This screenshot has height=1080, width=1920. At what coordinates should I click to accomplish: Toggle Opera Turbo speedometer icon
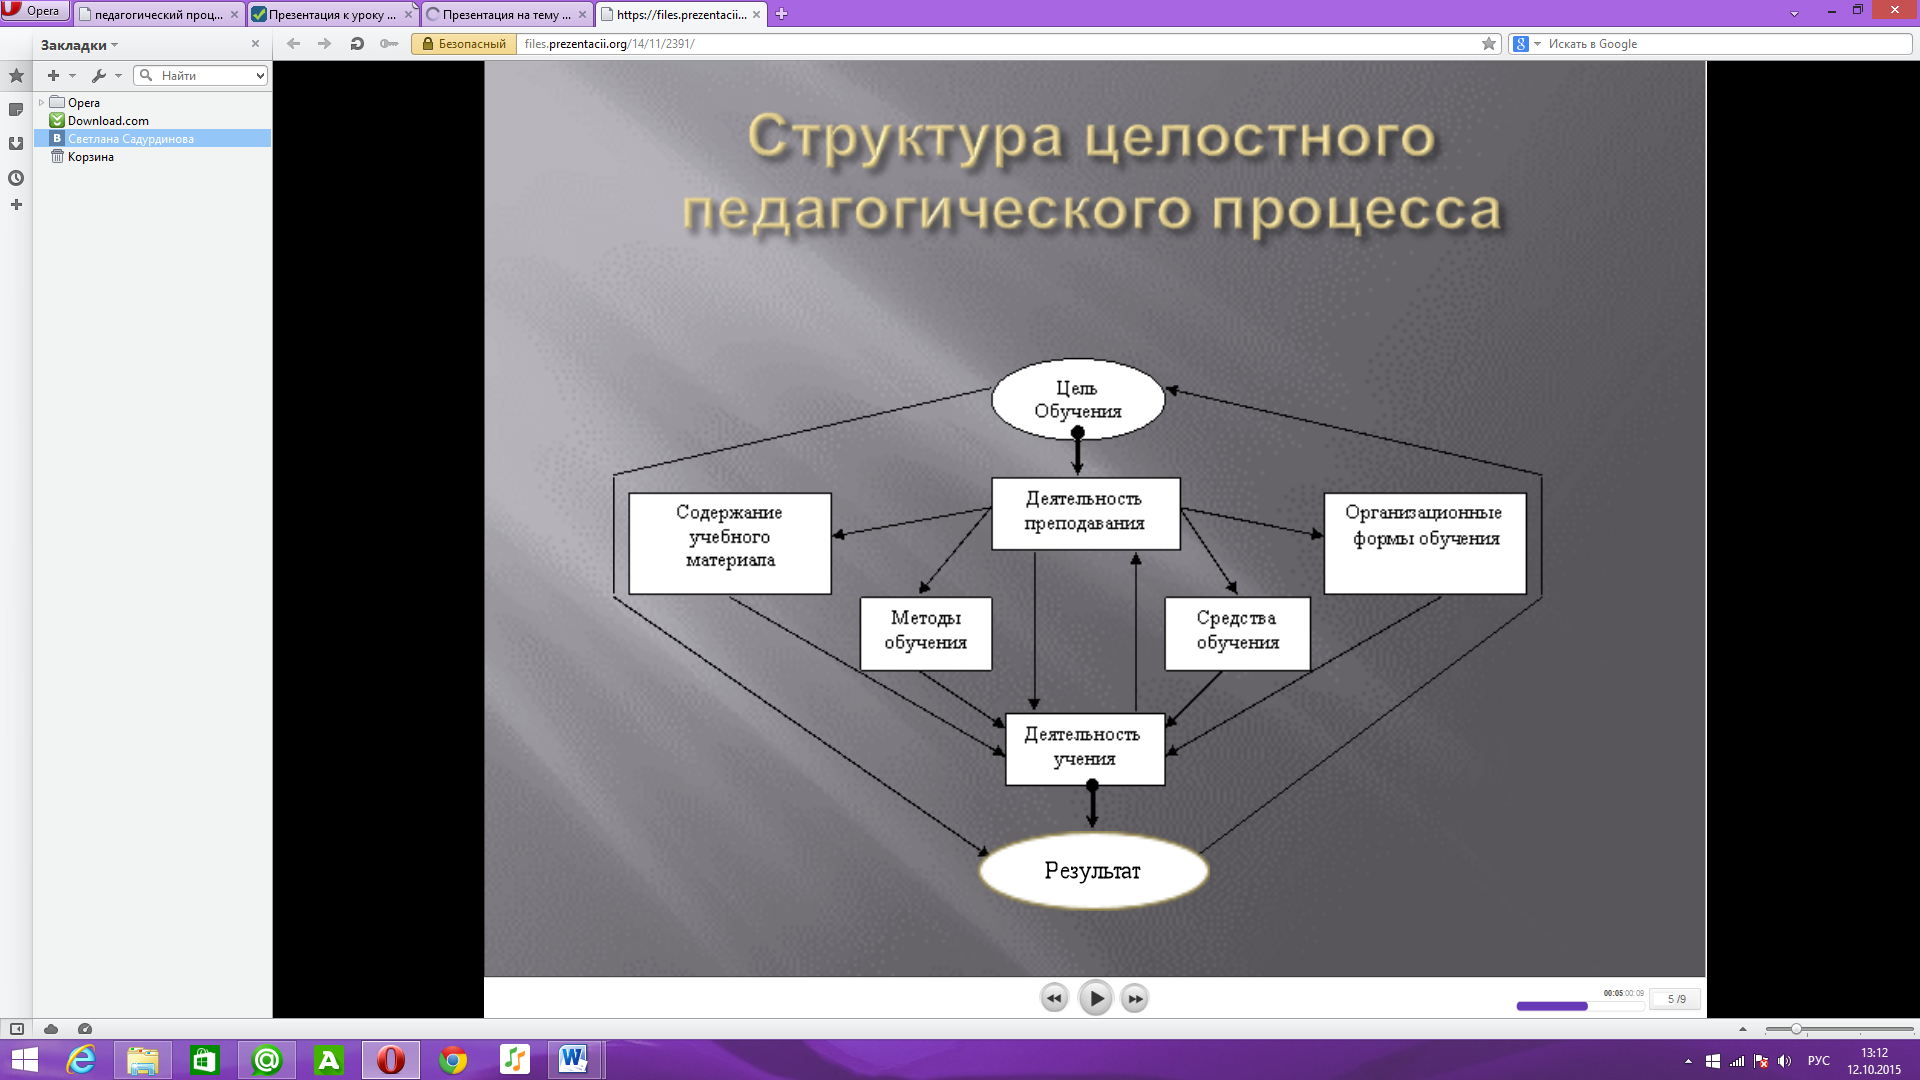[x=85, y=1029]
